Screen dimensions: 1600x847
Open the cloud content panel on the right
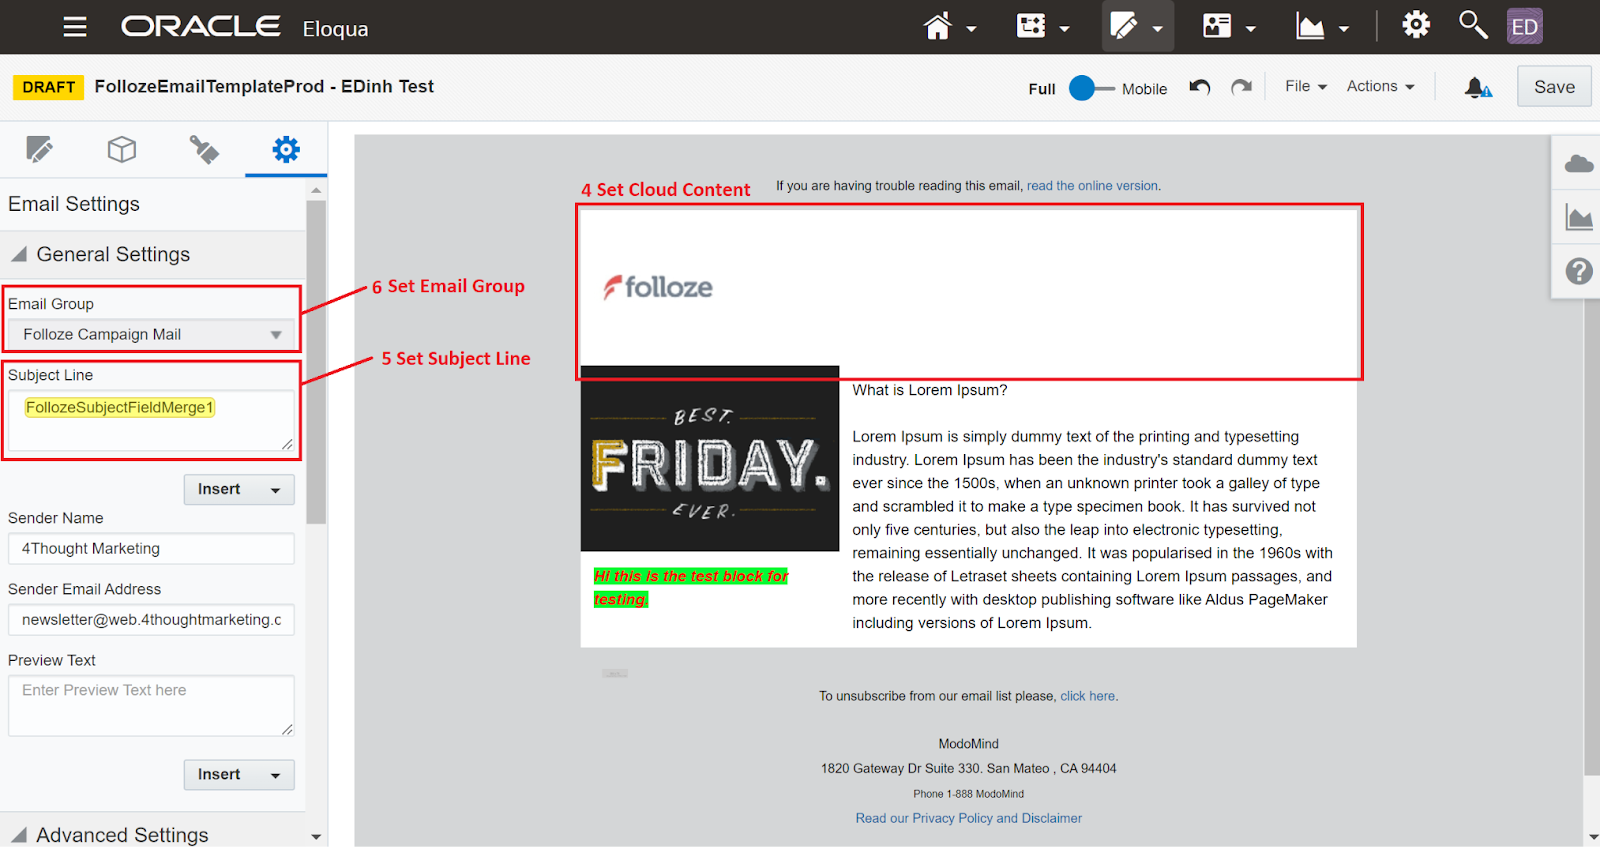[1576, 163]
